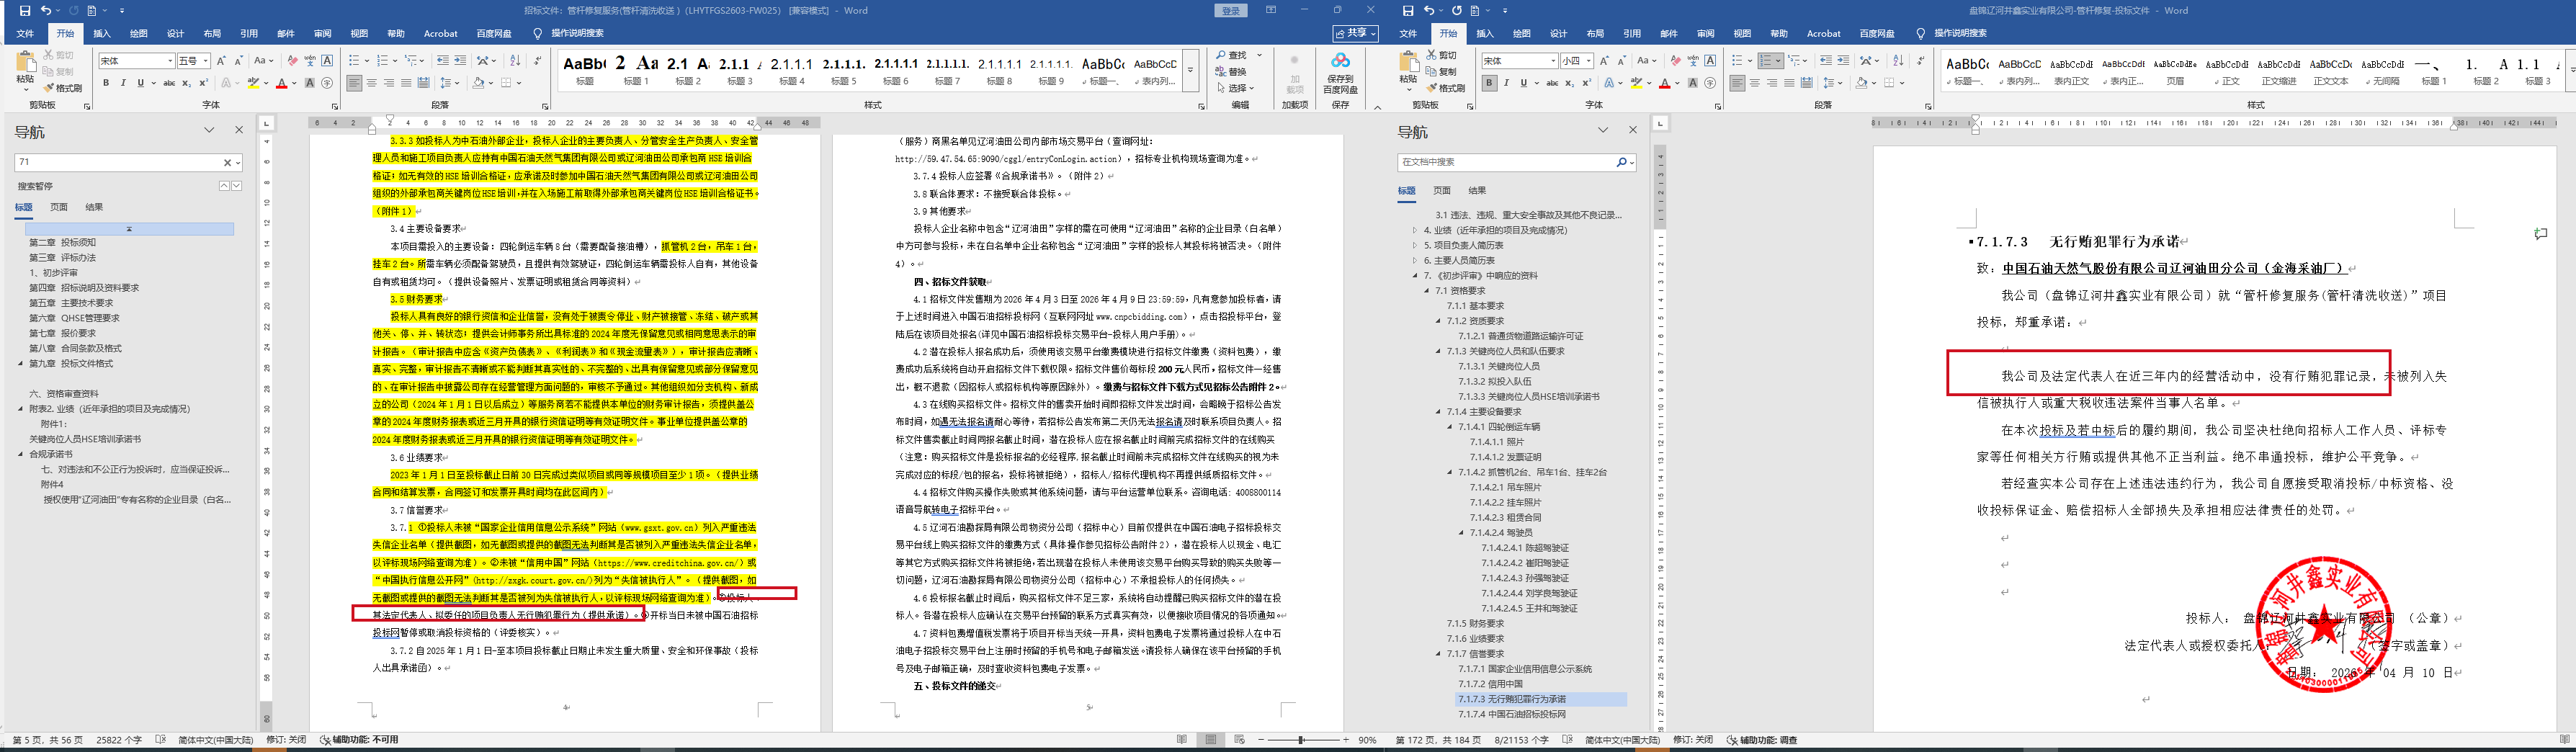This screenshot has height=752, width=2576.
Task: Apply the 标题 1 style in the left window
Action: click(x=636, y=70)
